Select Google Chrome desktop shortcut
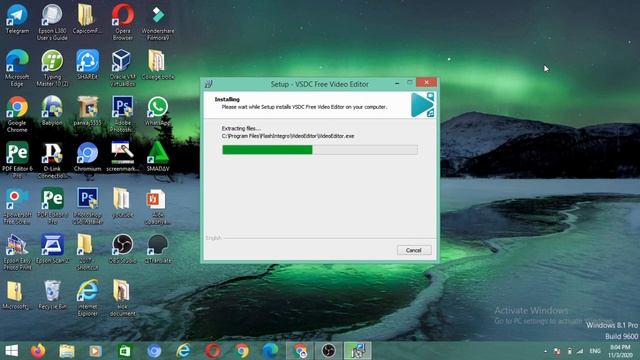Screen dimensions: 640x360 pos(17,114)
